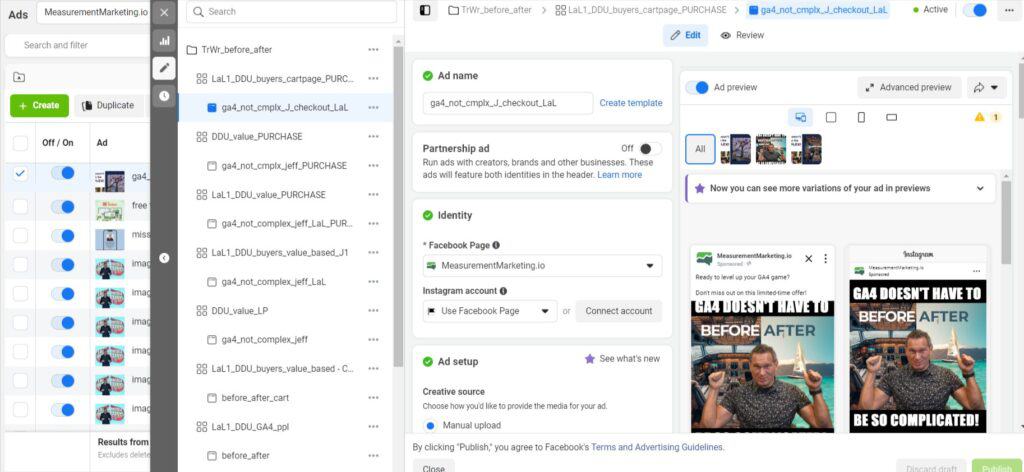
Task: Open three-dot menu for DDU_value_LP ad set
Action: pos(373,311)
